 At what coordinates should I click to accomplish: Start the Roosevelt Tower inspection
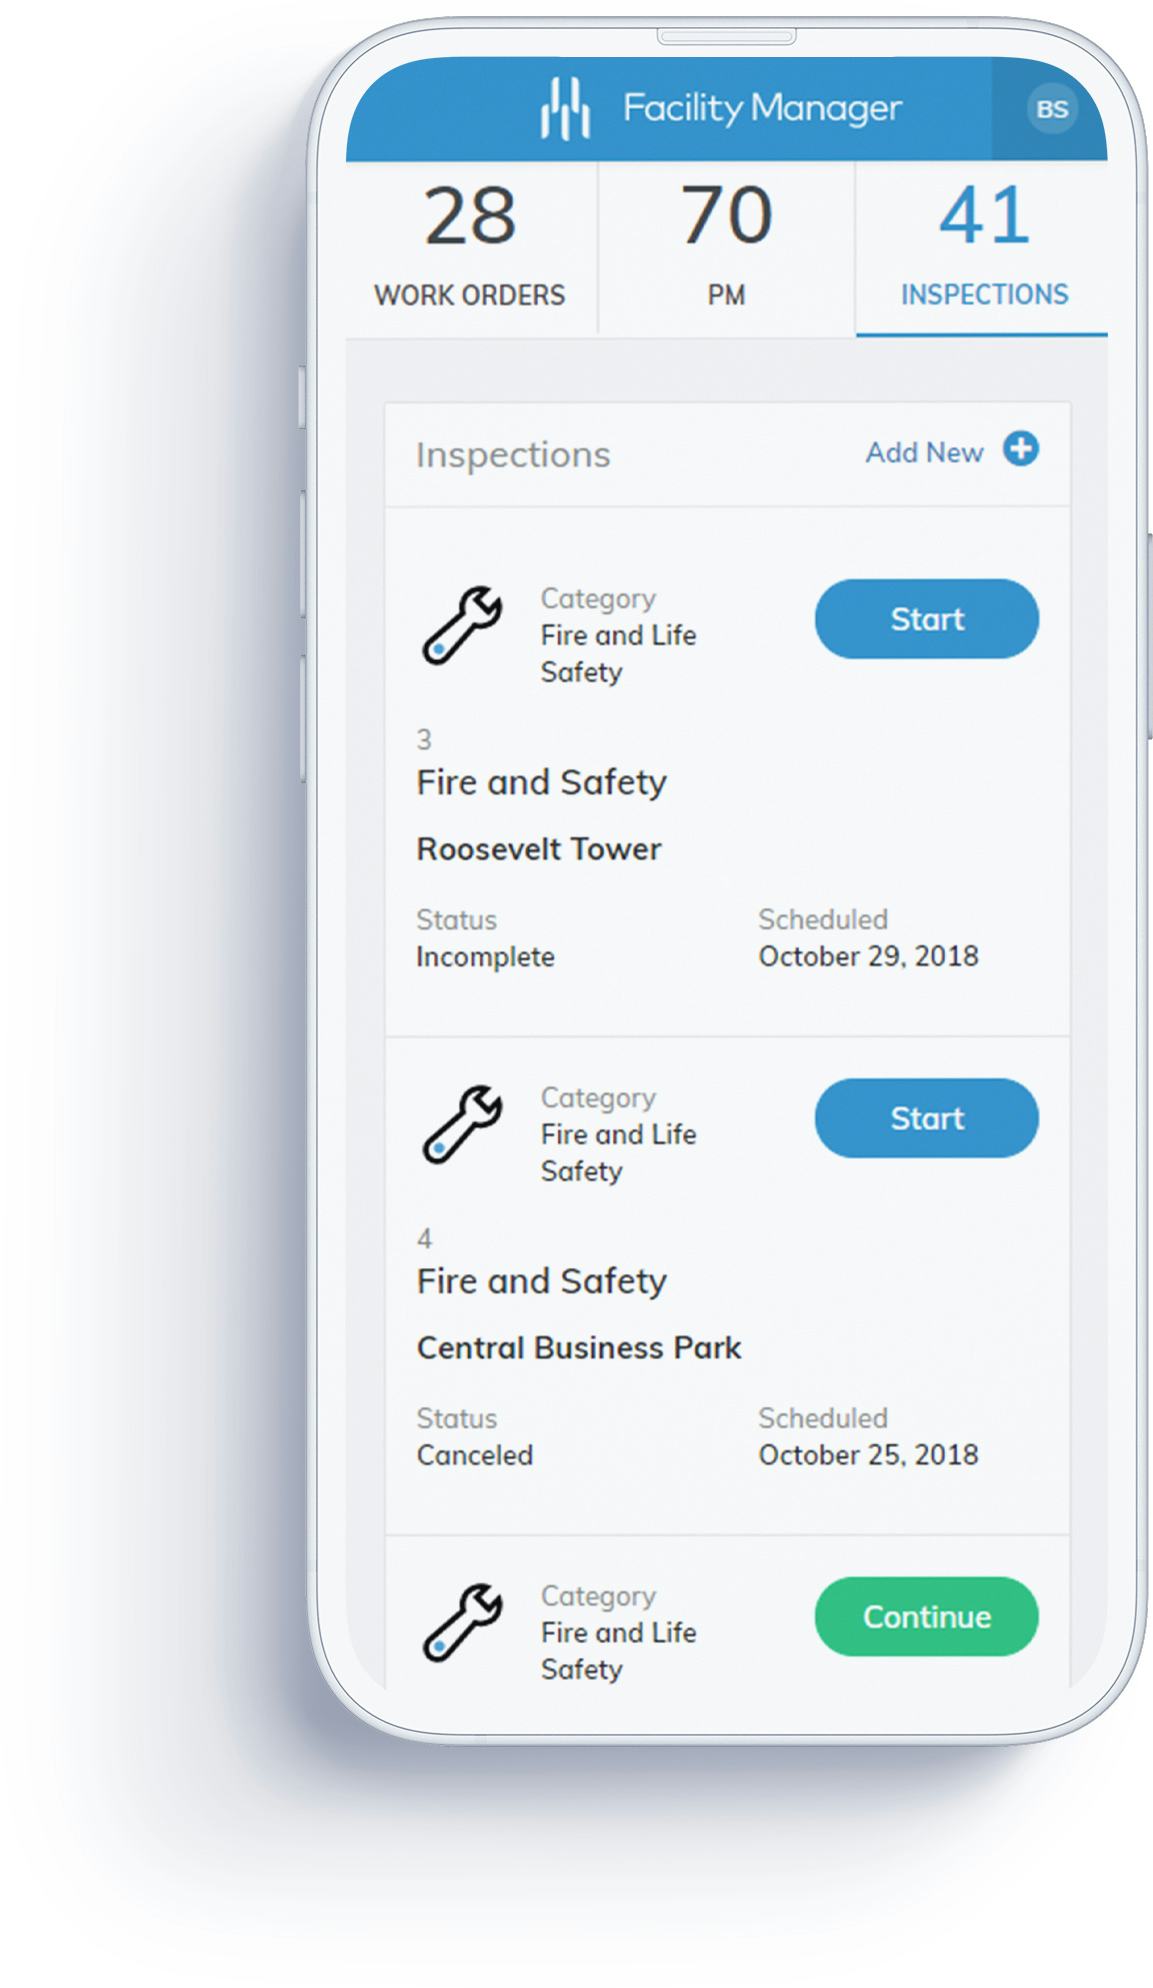(x=926, y=619)
